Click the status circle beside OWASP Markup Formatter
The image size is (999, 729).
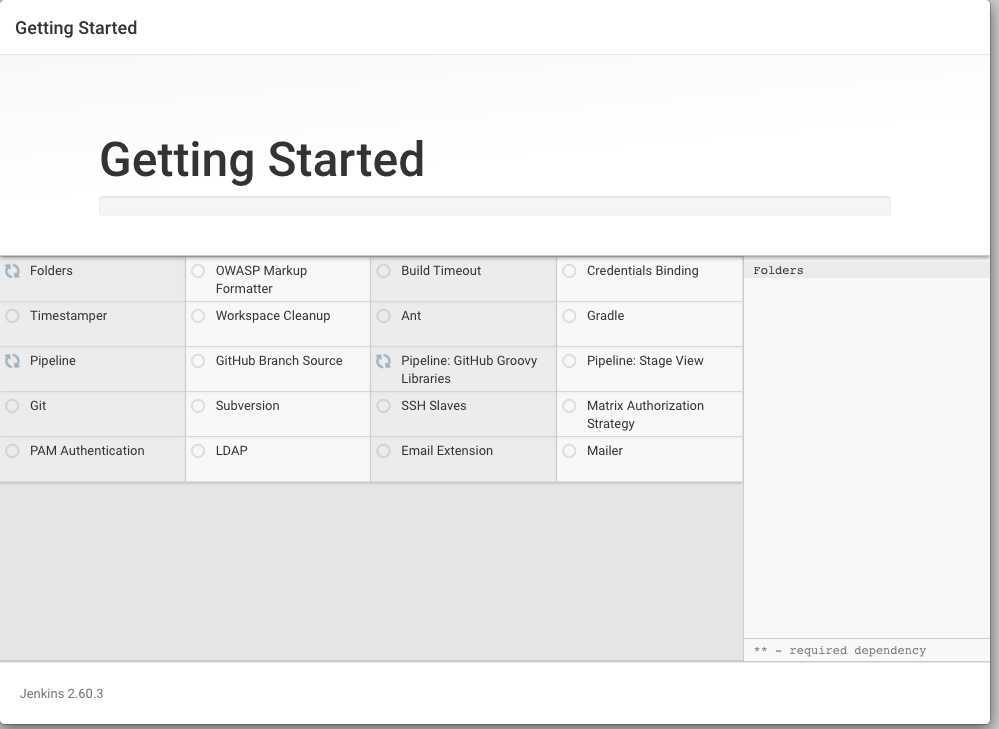pos(198,271)
